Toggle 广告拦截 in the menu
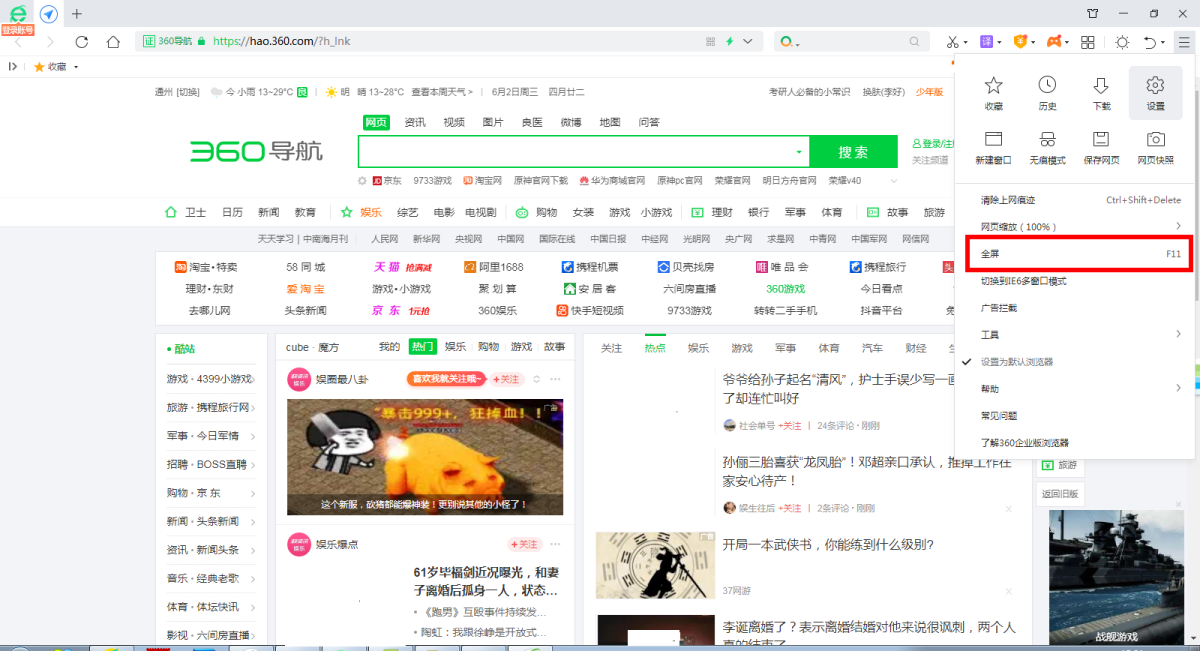Viewport: 1200px width, 651px height. pyautogui.click(x=1000, y=308)
